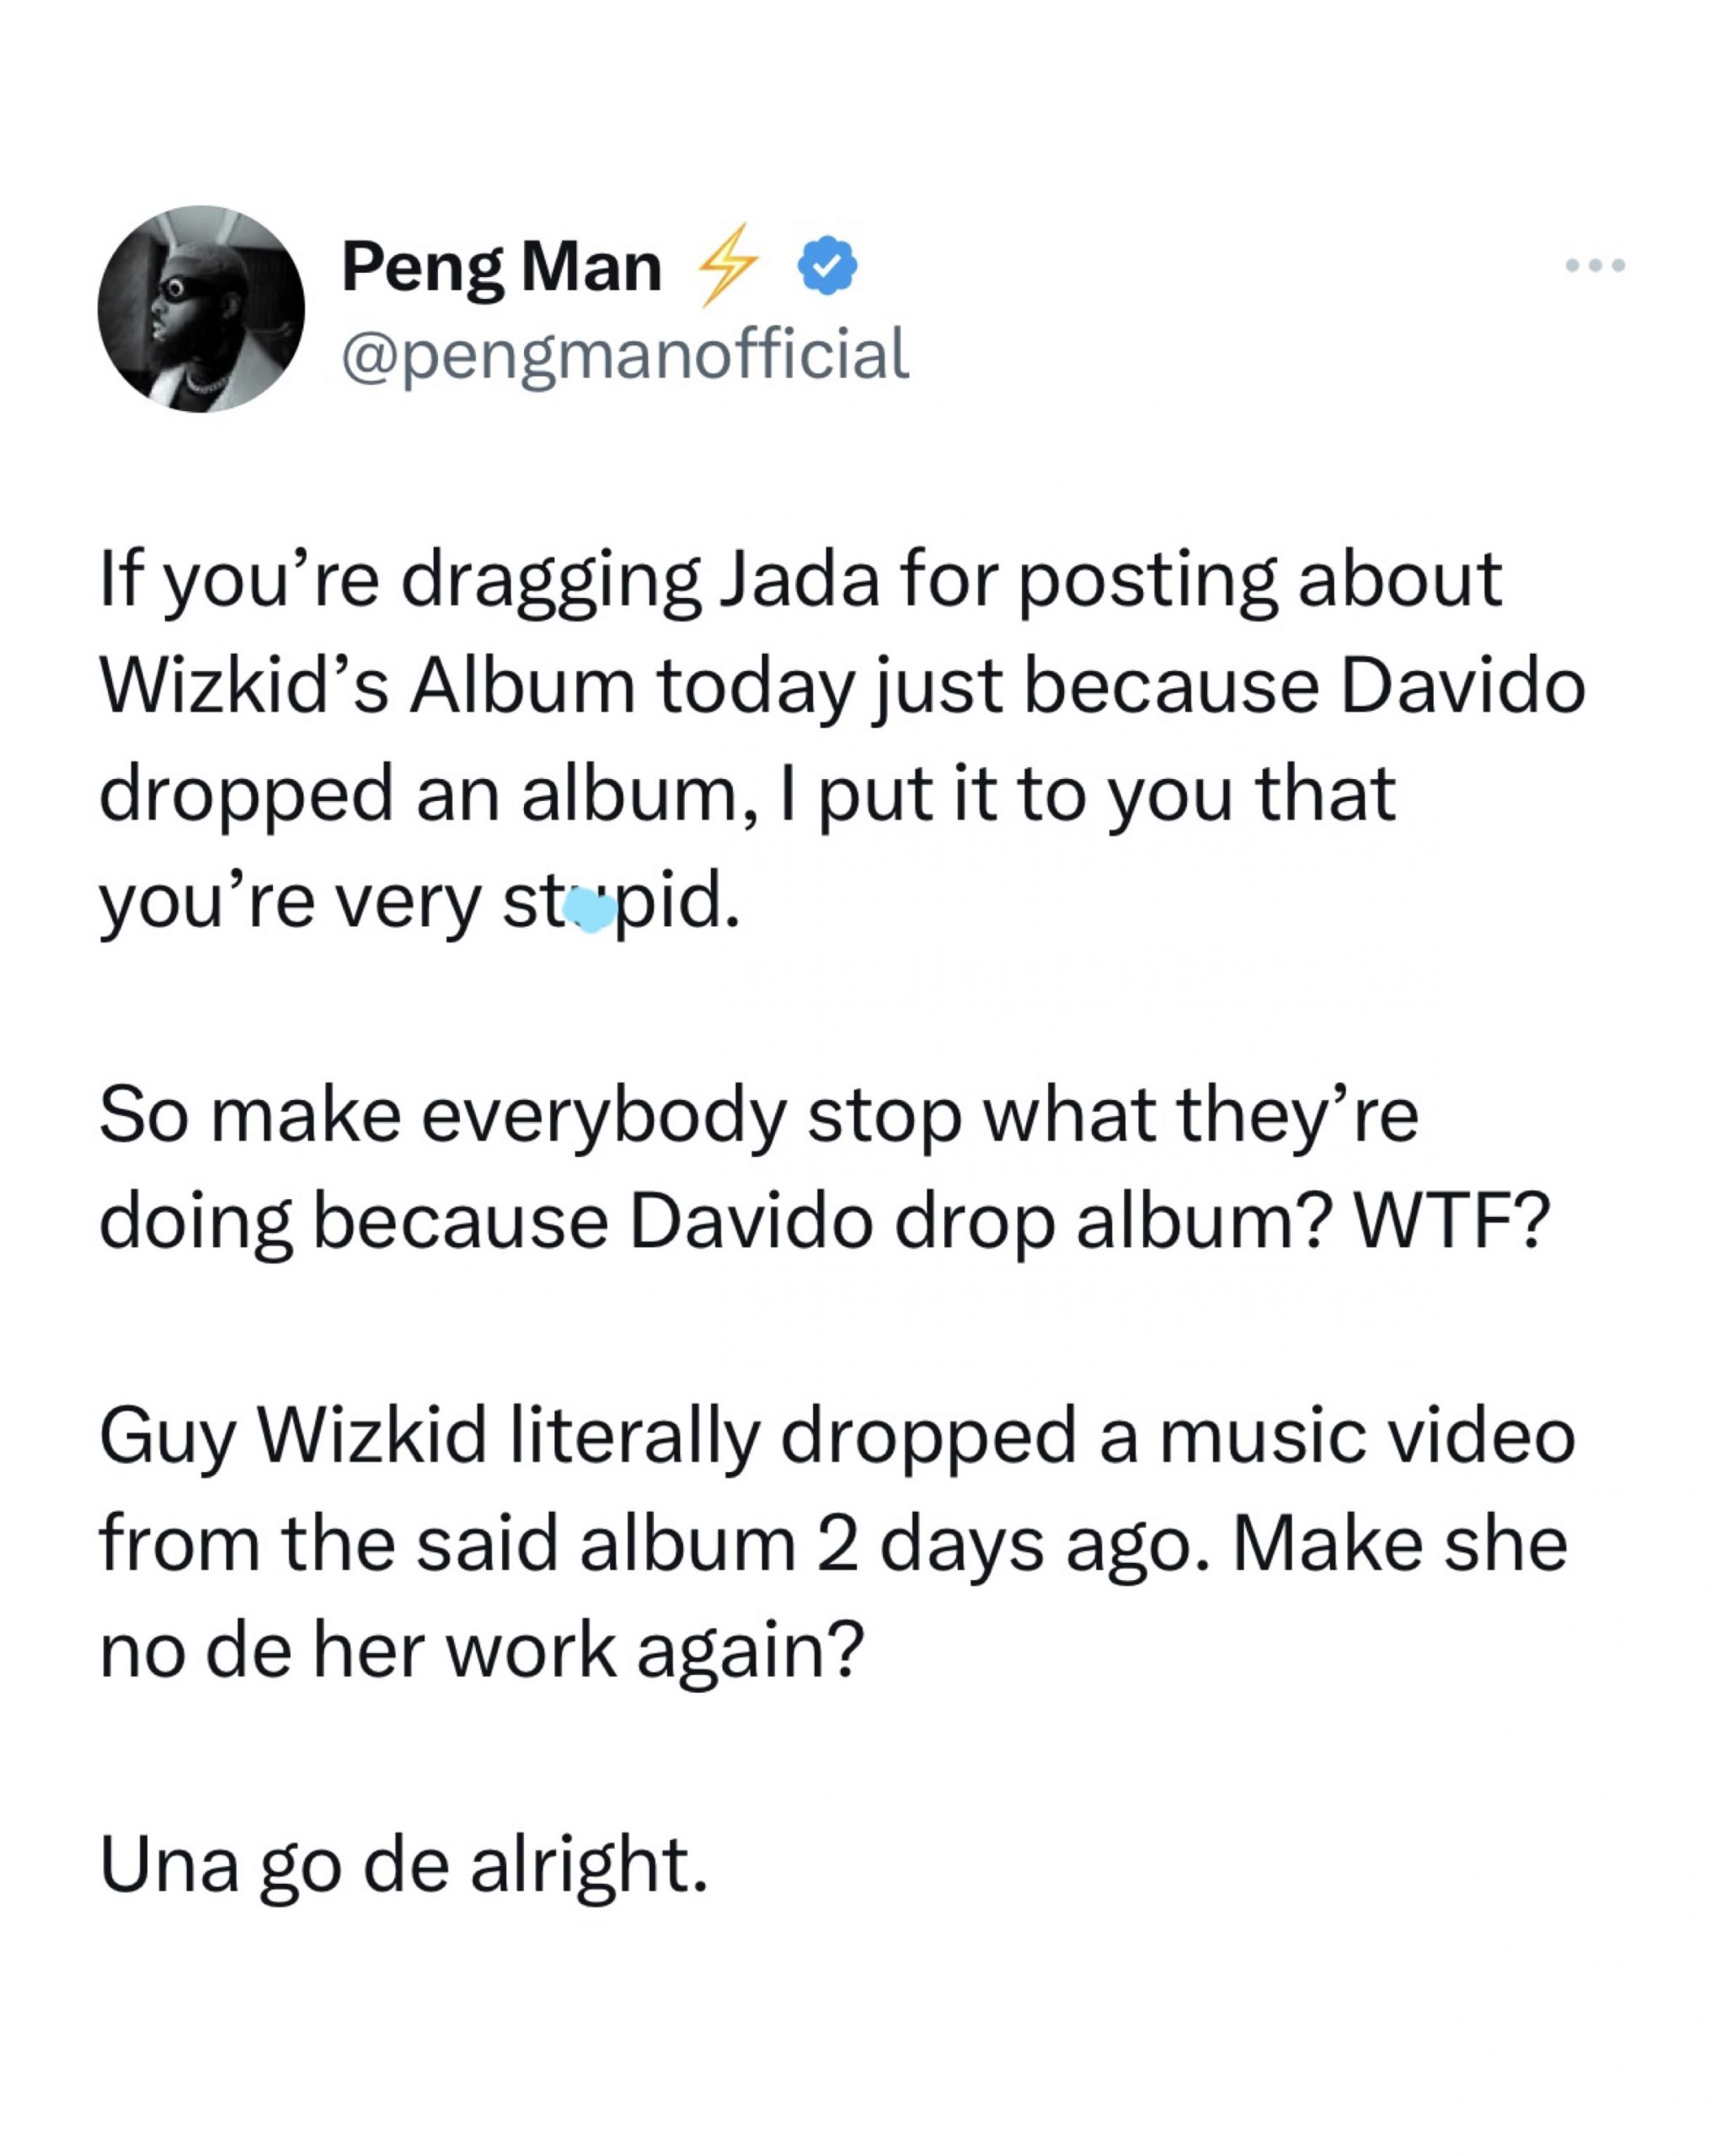Screen dimensions: 1732x2156
Task: Click the blue verified checkmark badge
Action: coord(827,265)
